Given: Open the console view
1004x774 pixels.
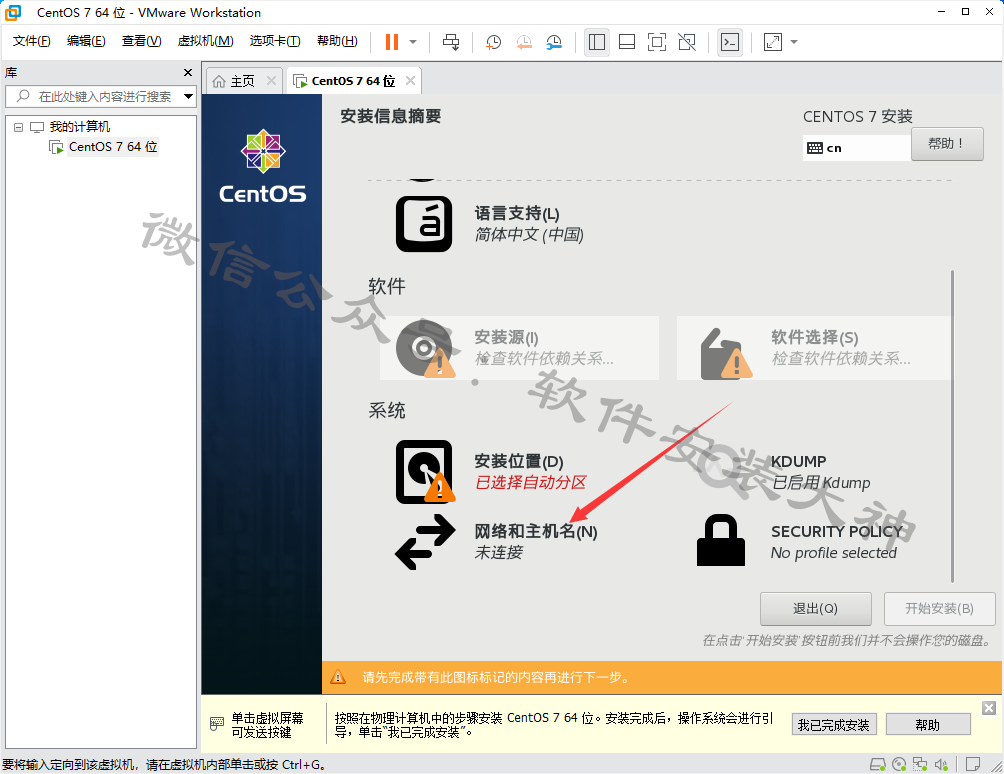Looking at the screenshot, I should coord(730,42).
